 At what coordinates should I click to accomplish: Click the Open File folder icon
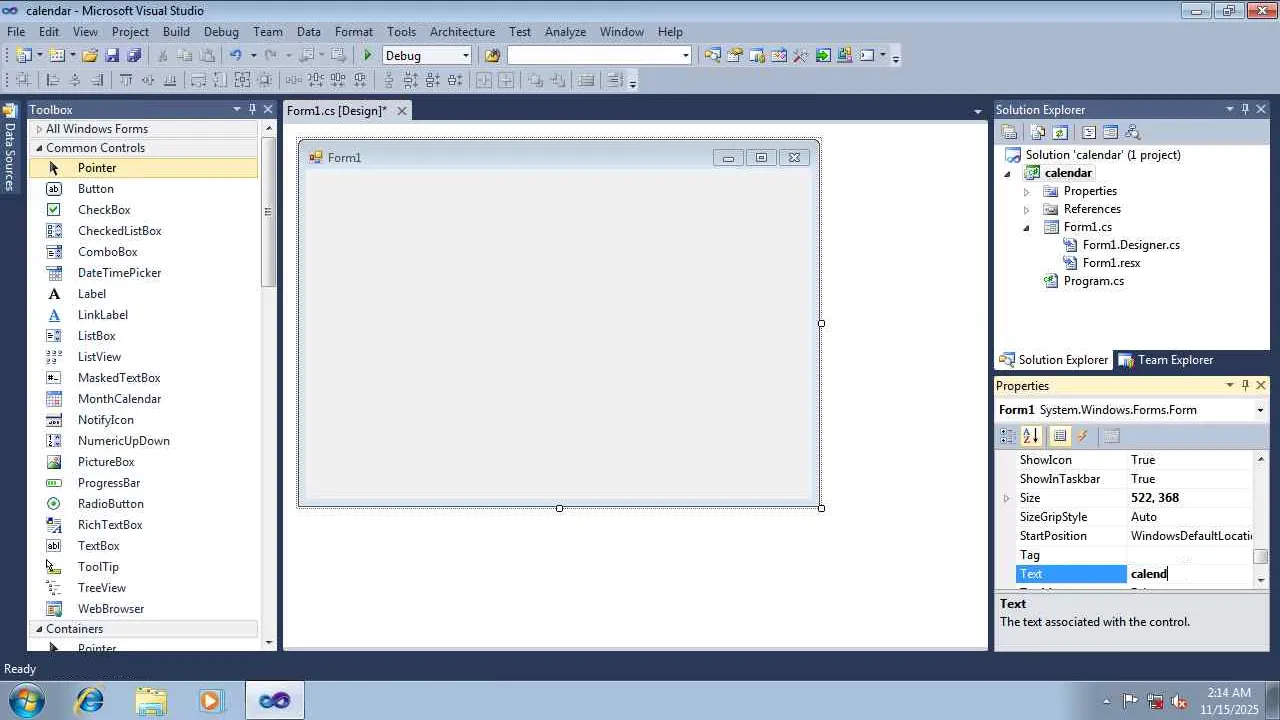coord(90,56)
